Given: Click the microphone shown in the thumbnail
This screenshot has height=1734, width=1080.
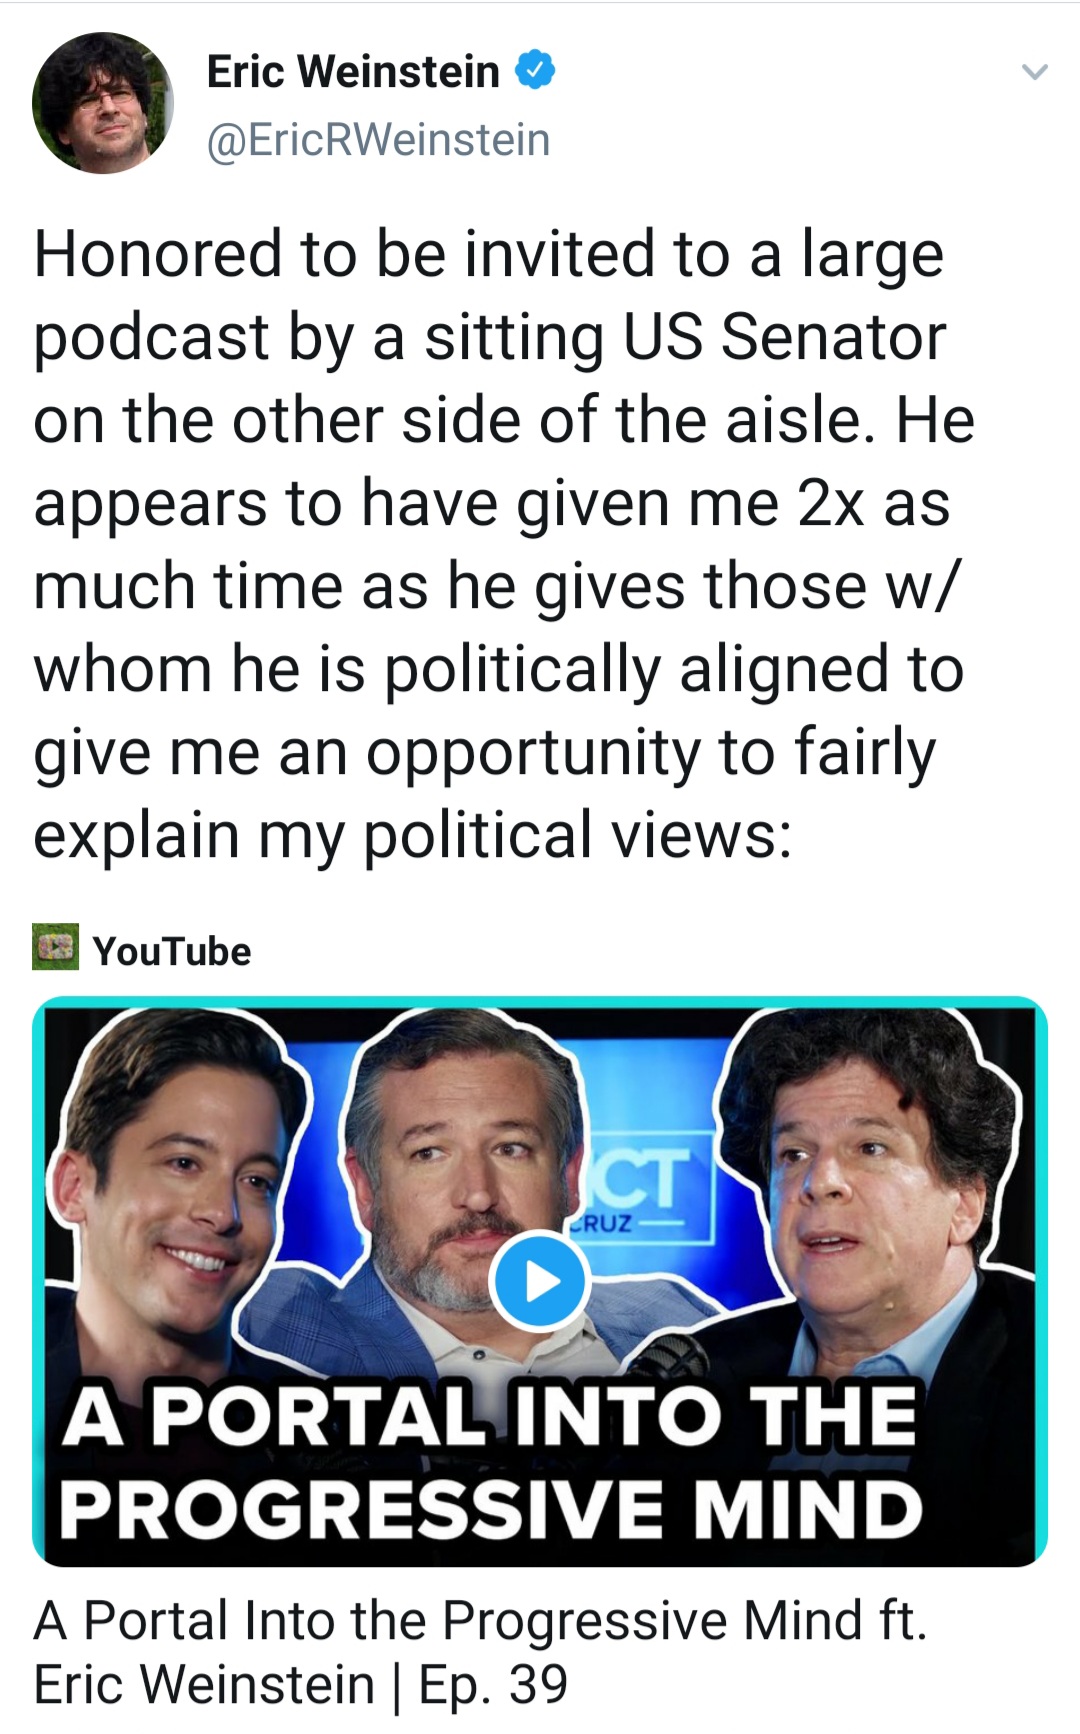Looking at the screenshot, I should [x=668, y=1360].
